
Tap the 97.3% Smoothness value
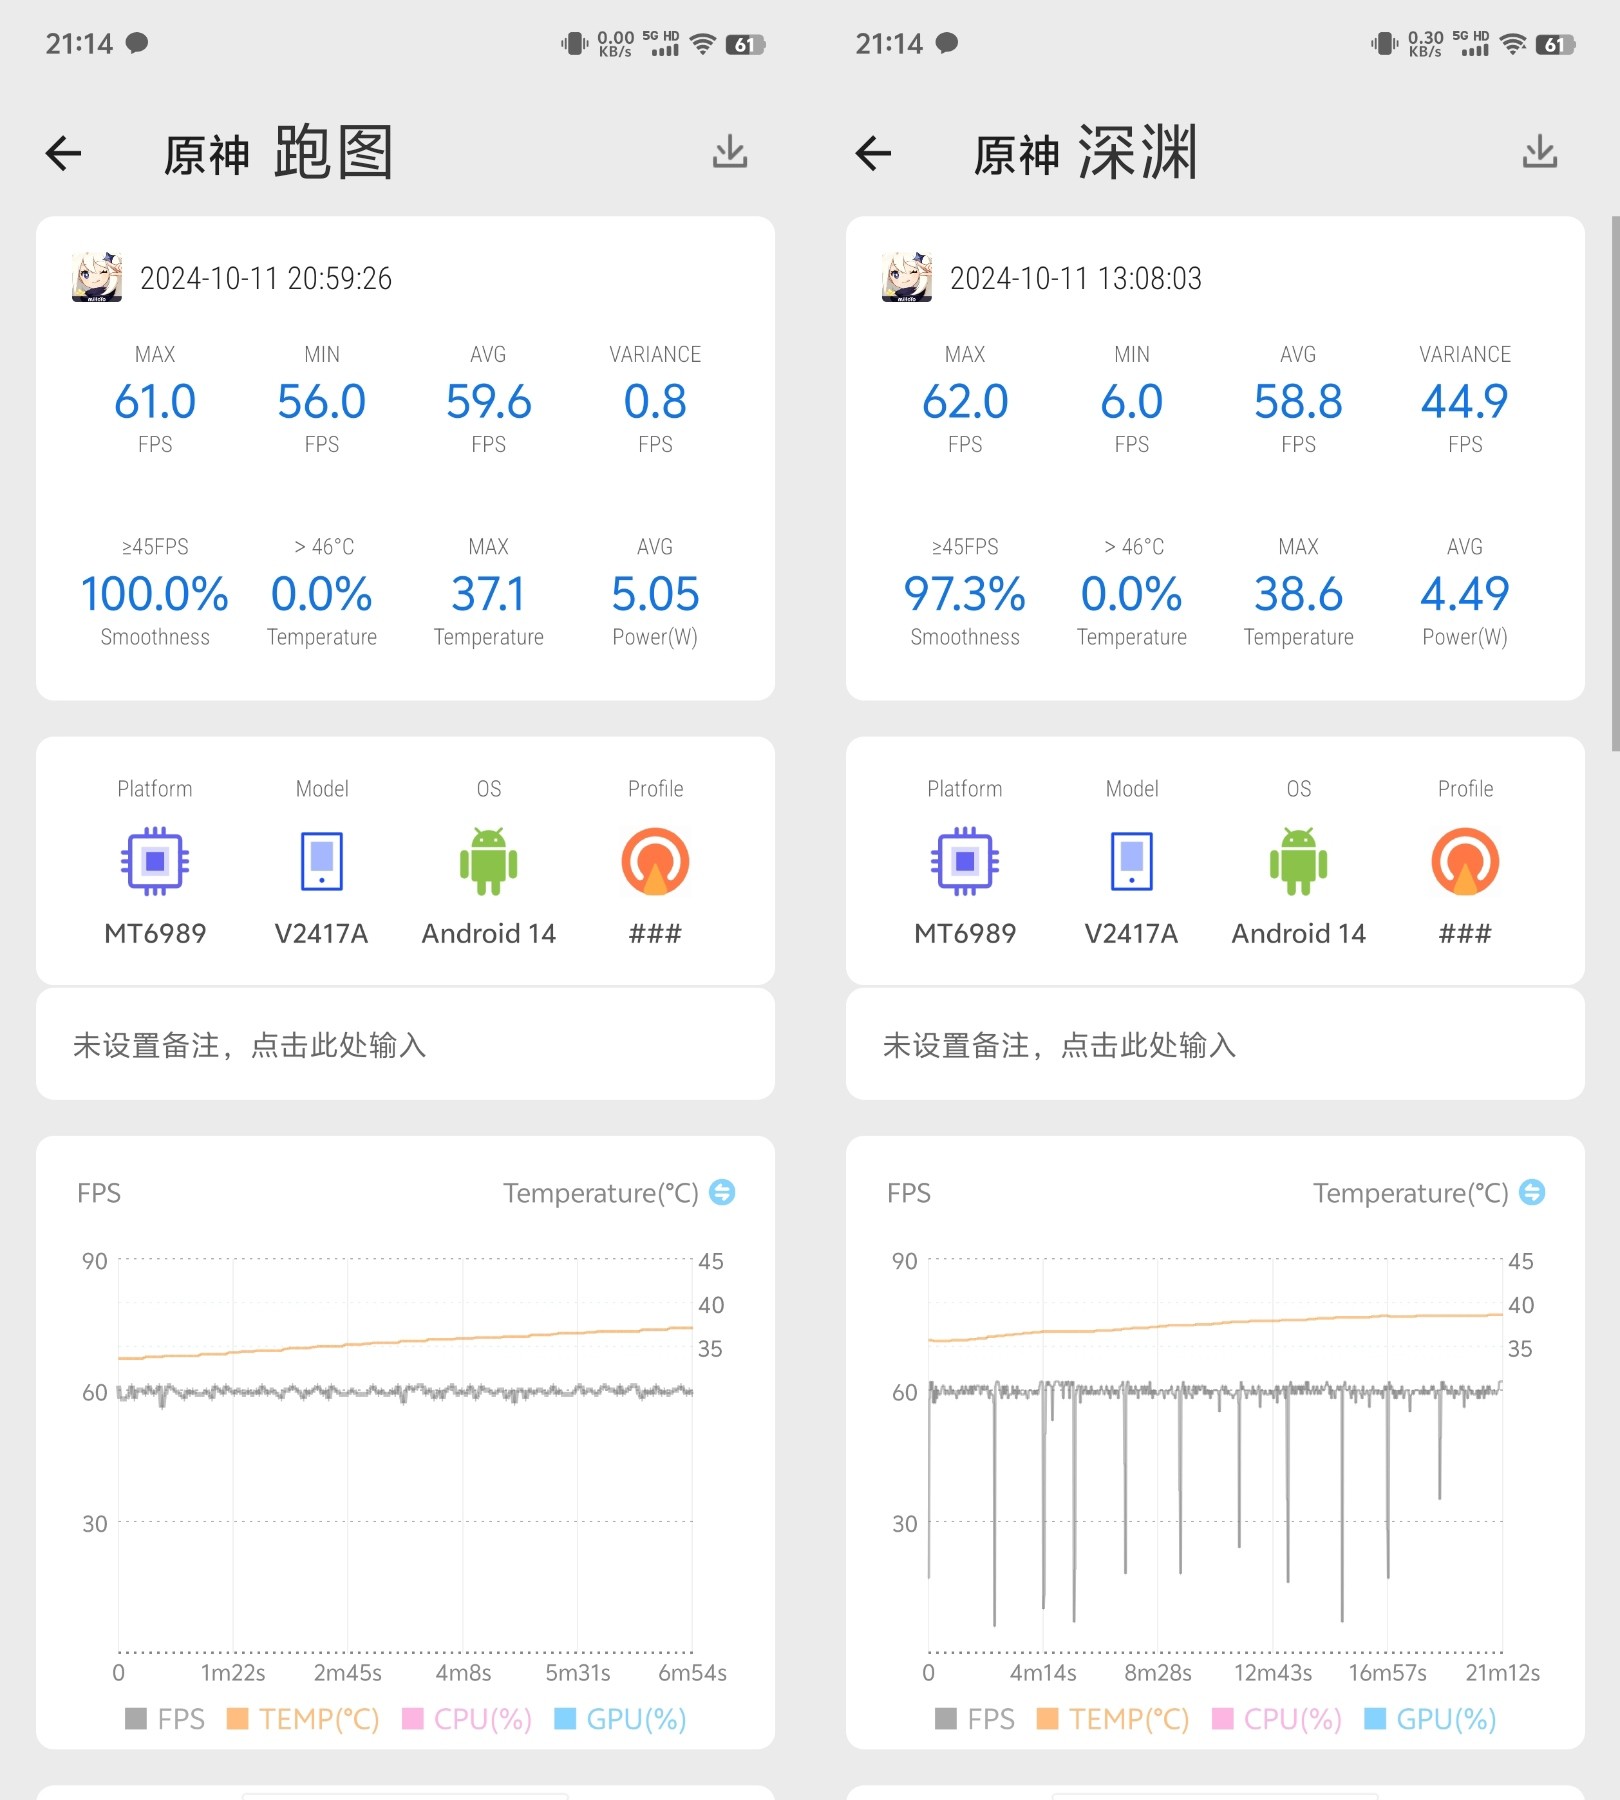[x=965, y=594]
